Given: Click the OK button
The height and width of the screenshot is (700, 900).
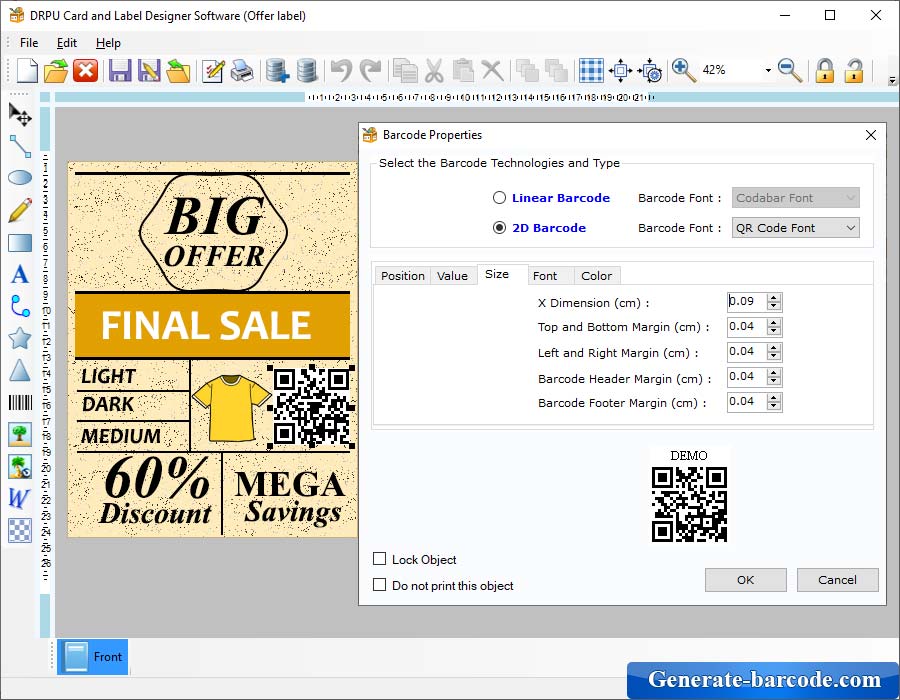Looking at the screenshot, I should [x=746, y=580].
